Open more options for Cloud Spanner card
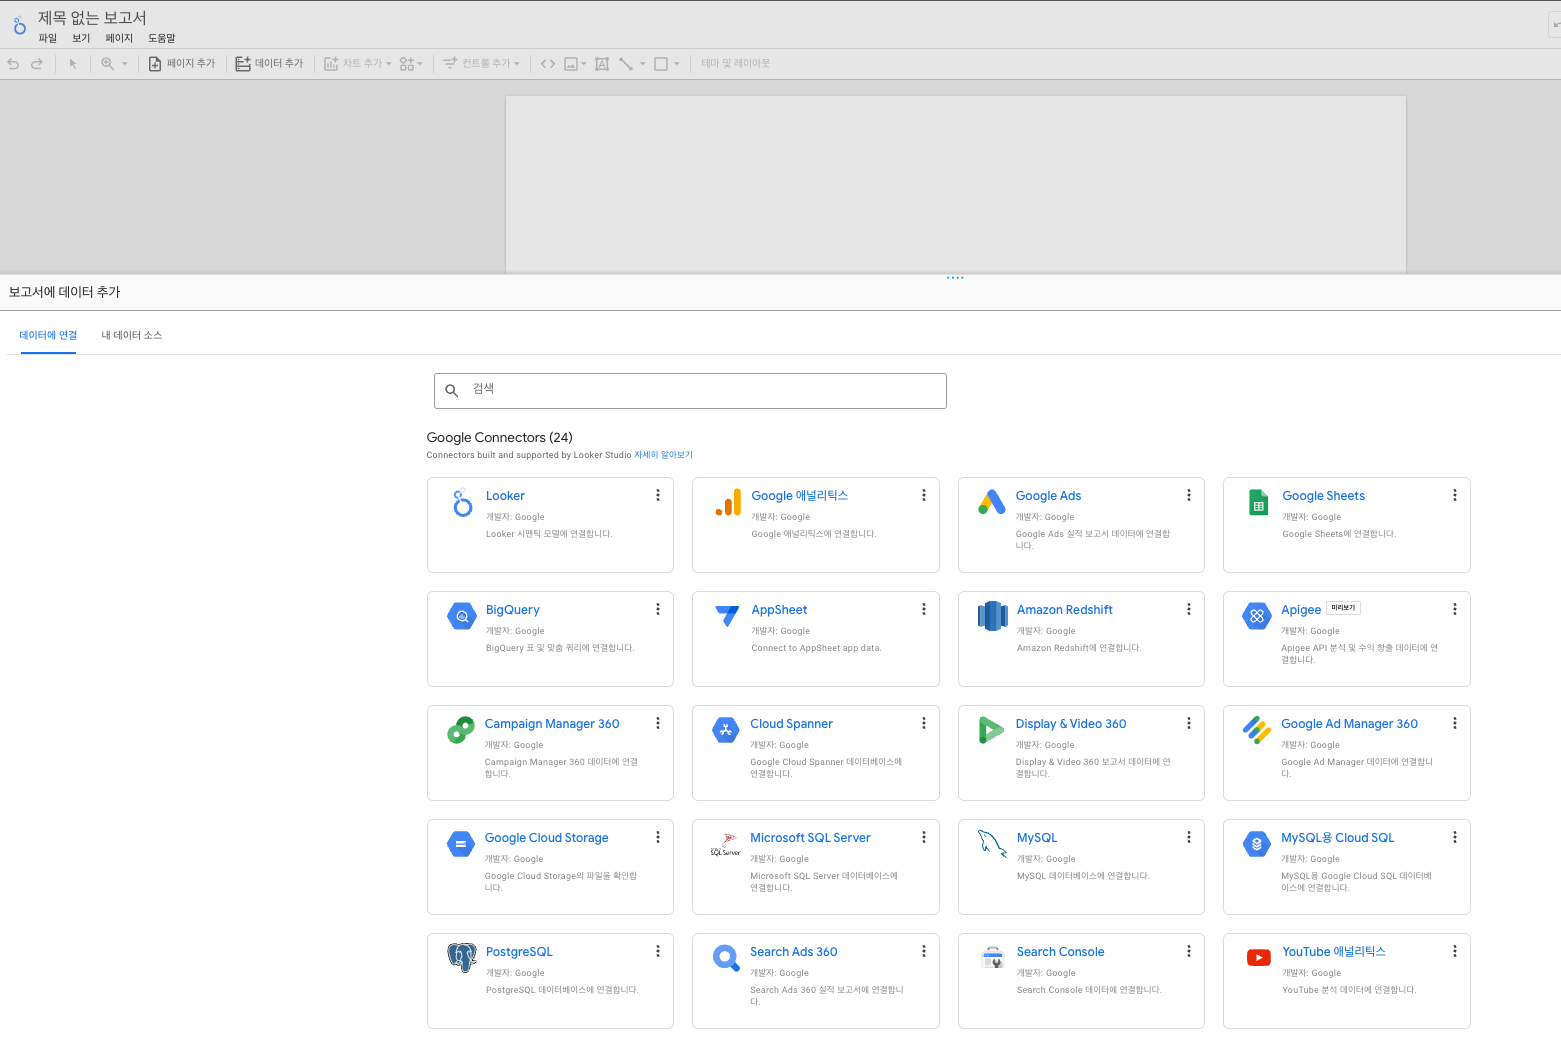 924,723
